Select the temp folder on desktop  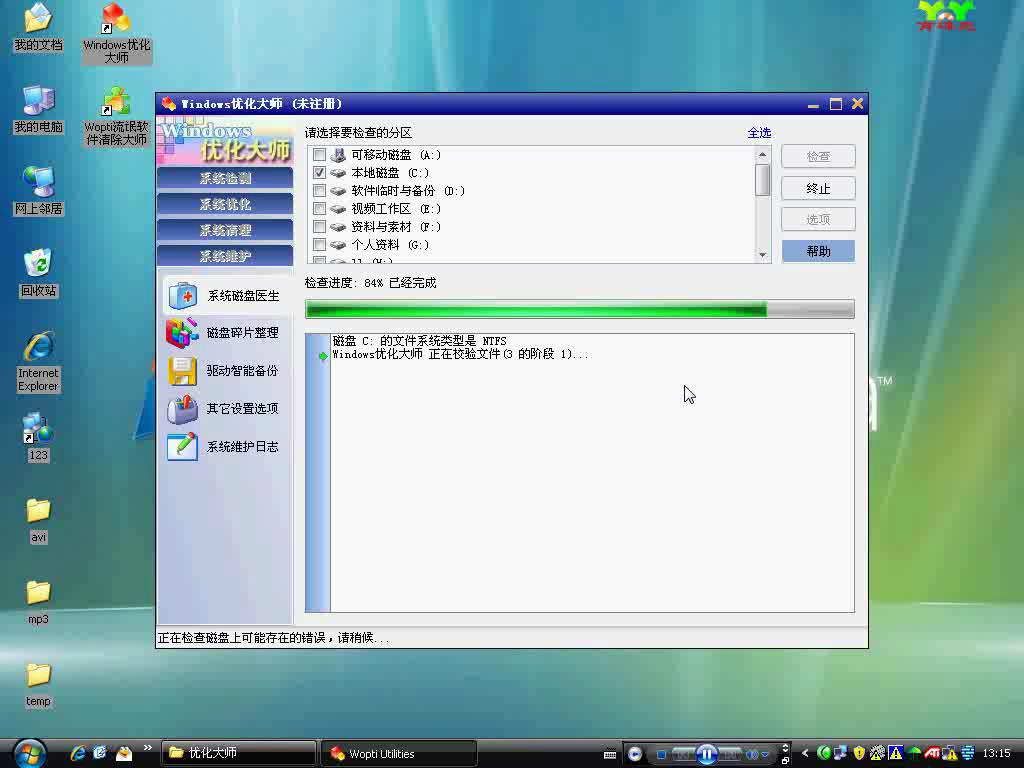click(x=39, y=684)
